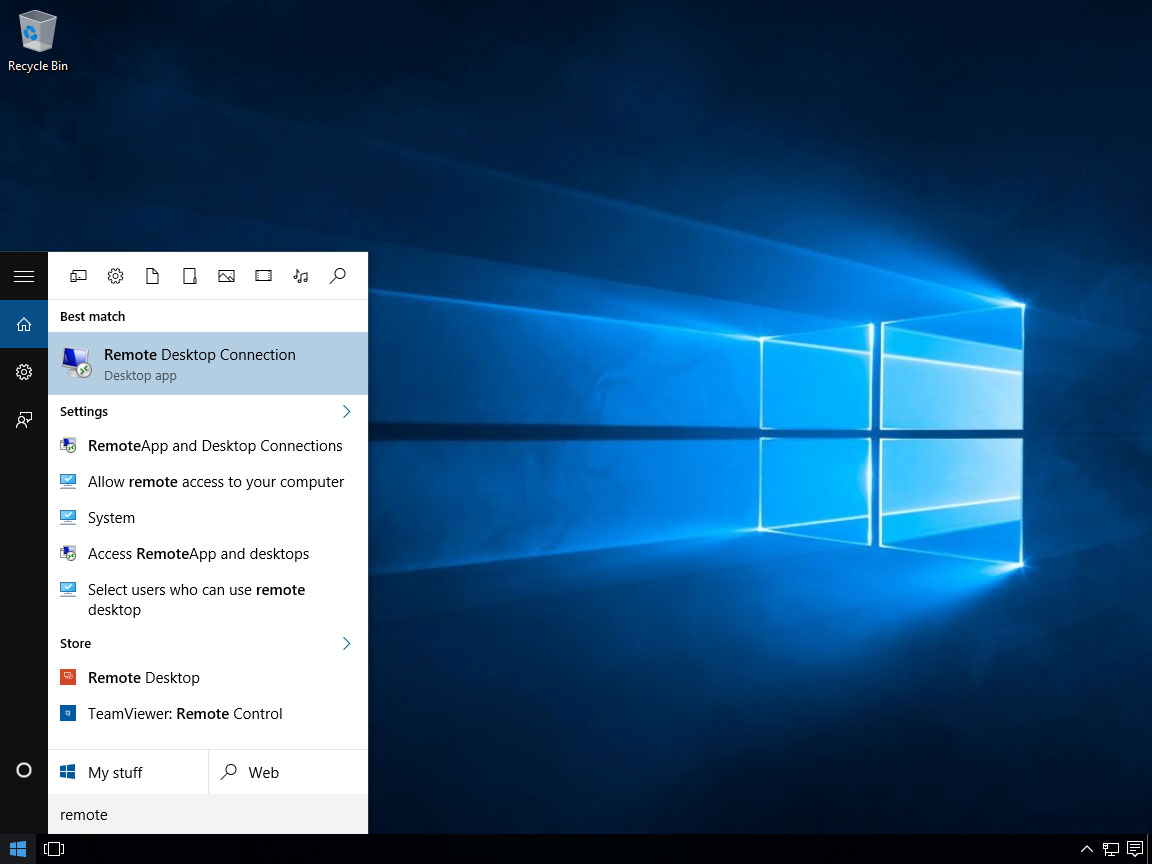Show hidden system tray icons
This screenshot has width=1152, height=864.
(x=1087, y=849)
